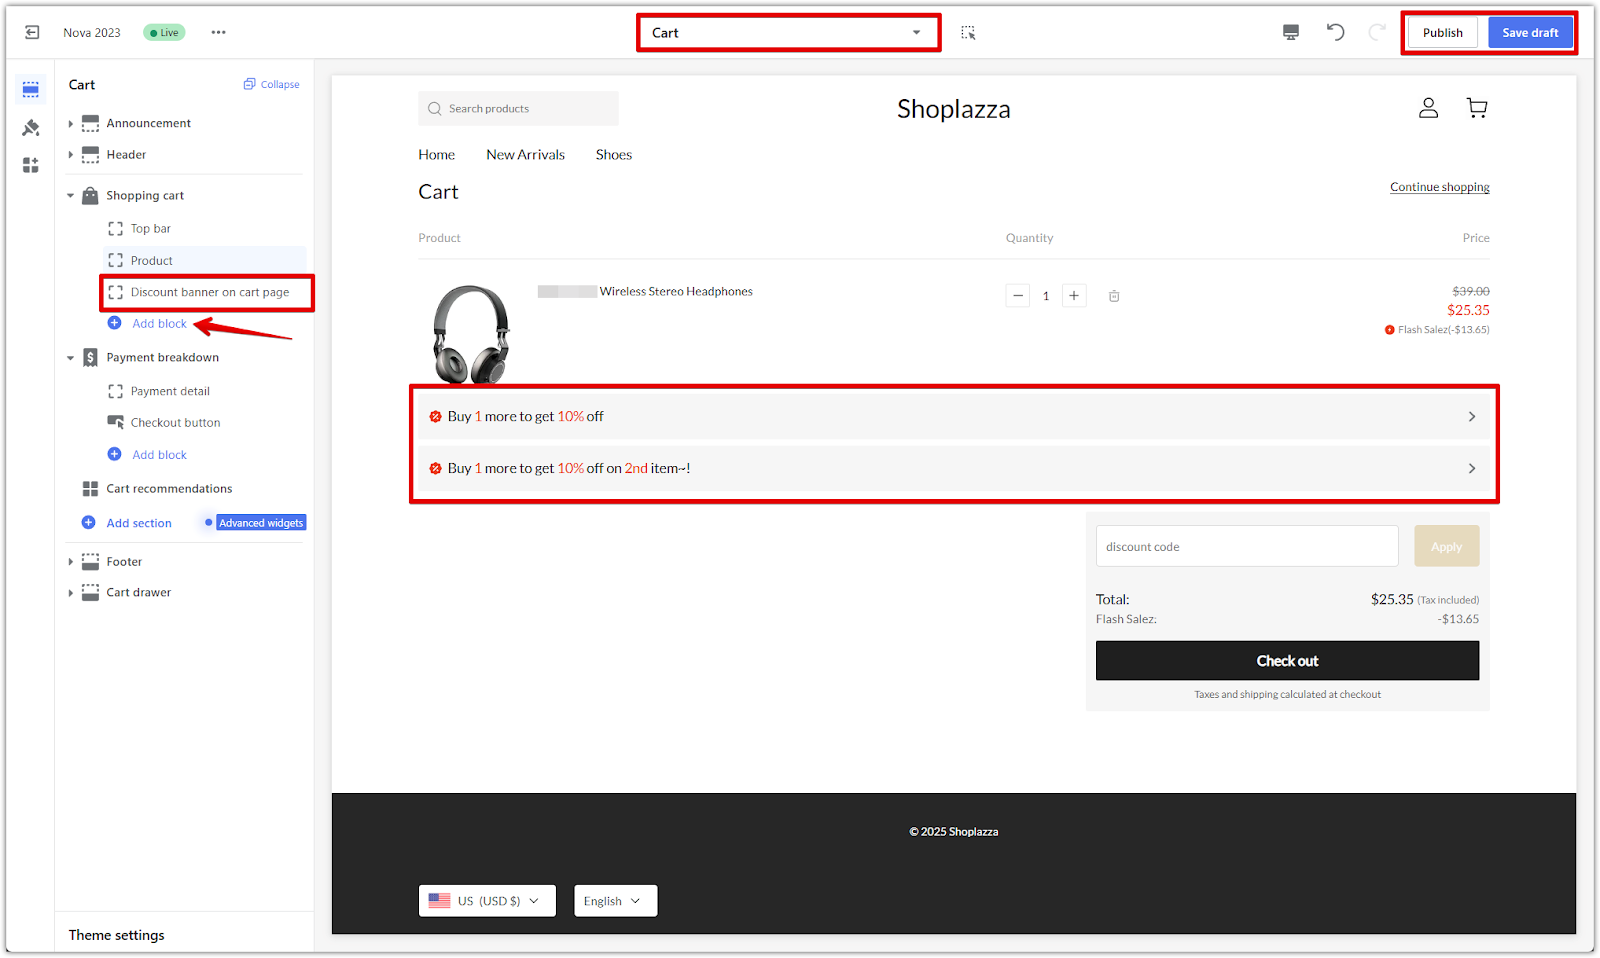Open the US (USD $) currency dropdown
1600x958 pixels.
[x=487, y=901]
